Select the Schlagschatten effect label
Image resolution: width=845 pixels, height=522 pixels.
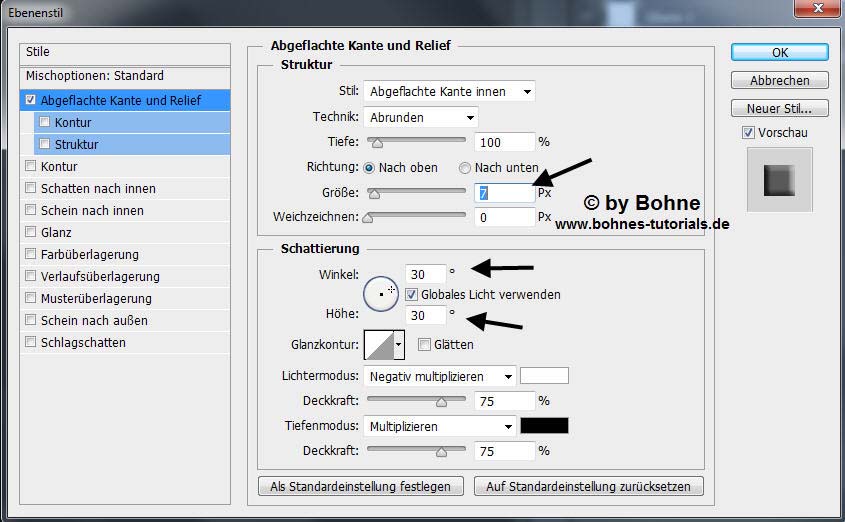tap(83, 343)
